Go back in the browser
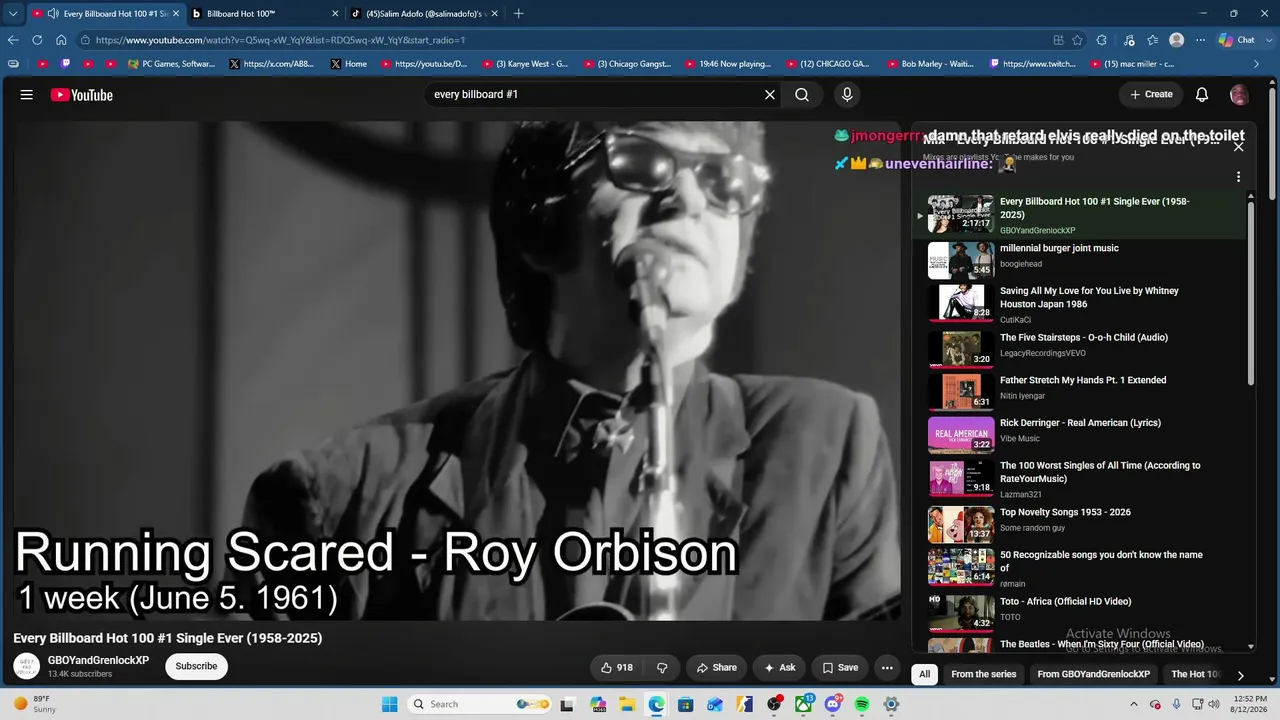The height and width of the screenshot is (720, 1280). pyautogui.click(x=13, y=40)
